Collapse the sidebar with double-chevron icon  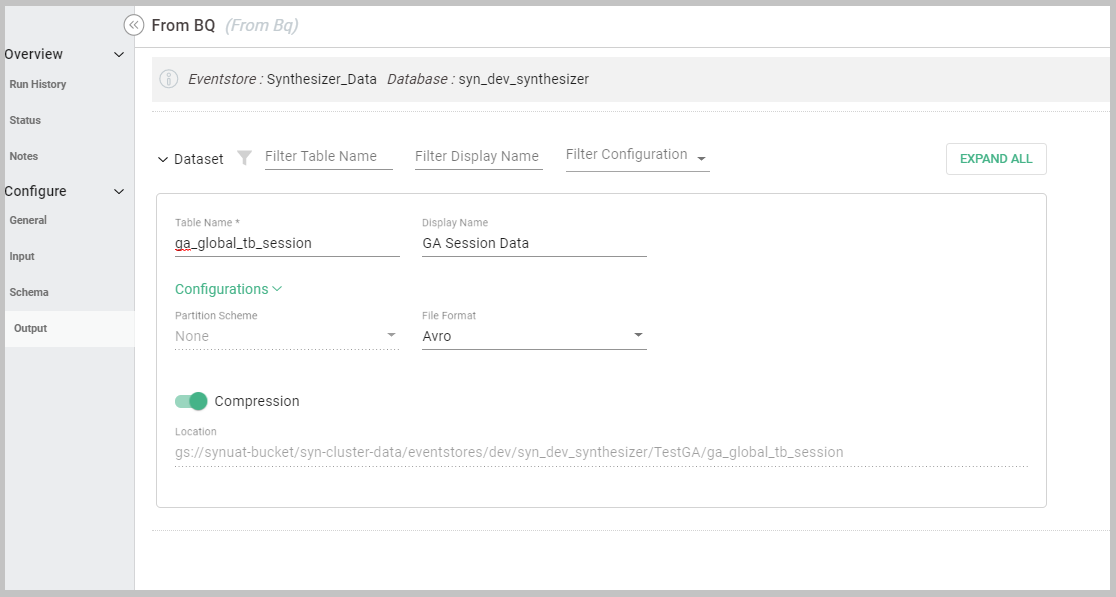click(134, 26)
